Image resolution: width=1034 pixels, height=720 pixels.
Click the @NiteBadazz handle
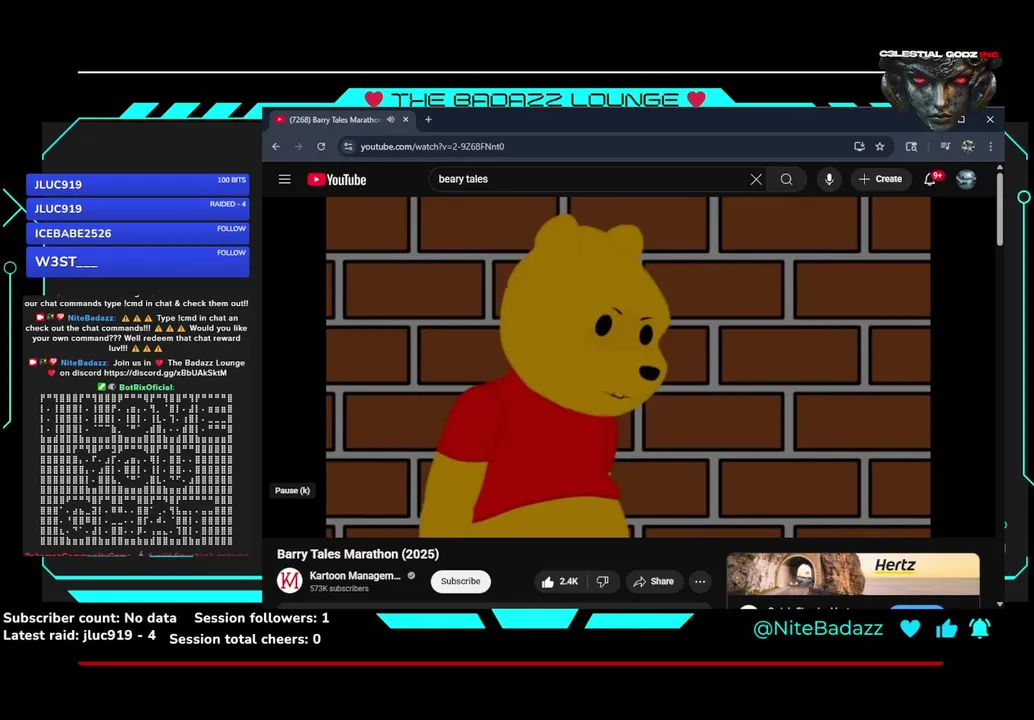[818, 628]
